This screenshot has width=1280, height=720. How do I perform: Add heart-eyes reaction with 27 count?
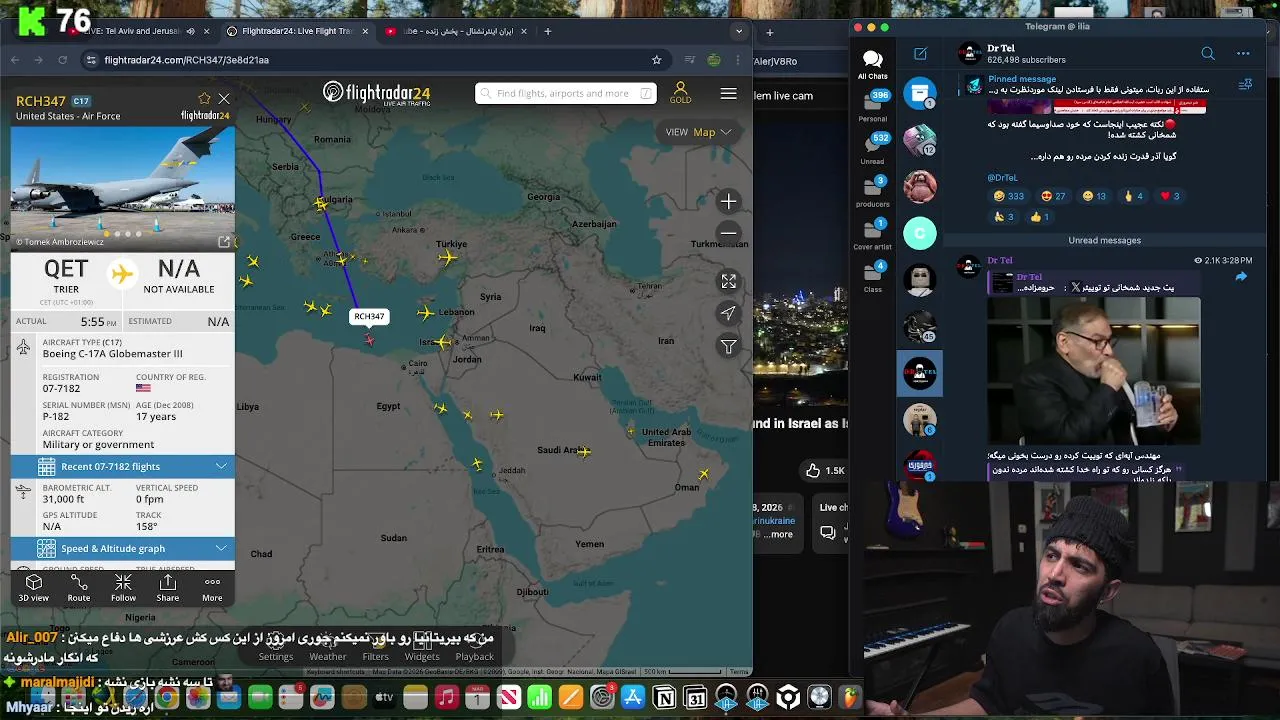click(1054, 196)
